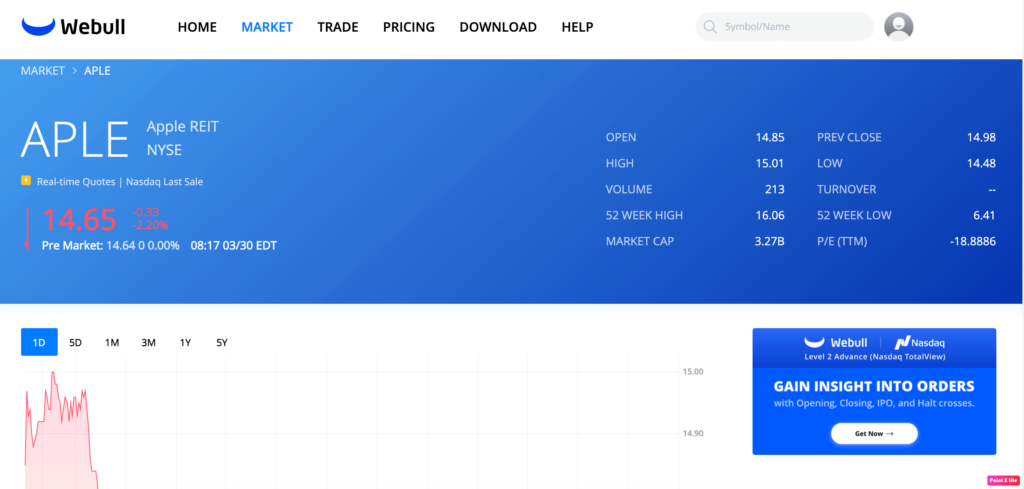Screen dimensions: 1024x489
Task: Click the -2.20% change value
Action: [x=150, y=225]
